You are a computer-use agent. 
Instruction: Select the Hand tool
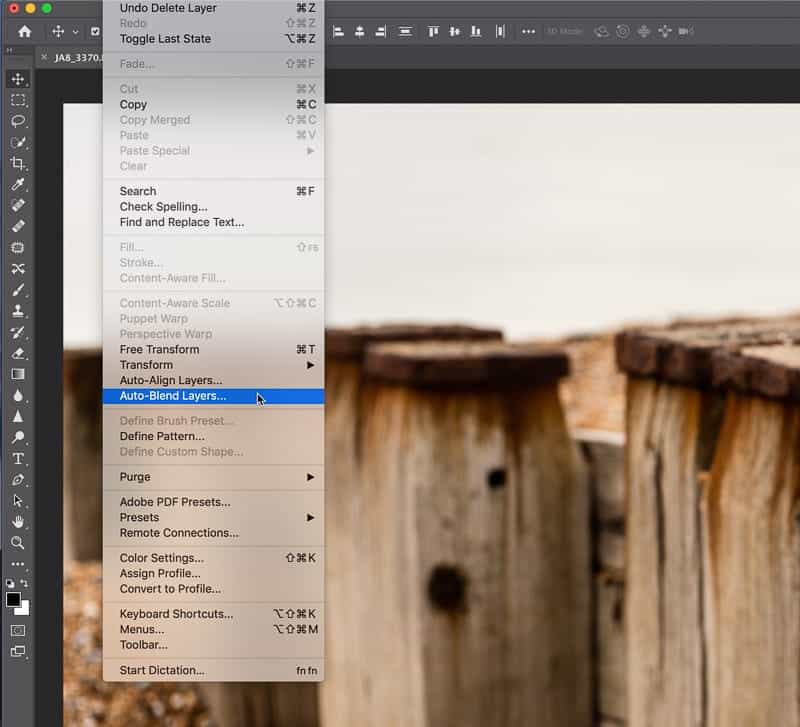coord(18,521)
